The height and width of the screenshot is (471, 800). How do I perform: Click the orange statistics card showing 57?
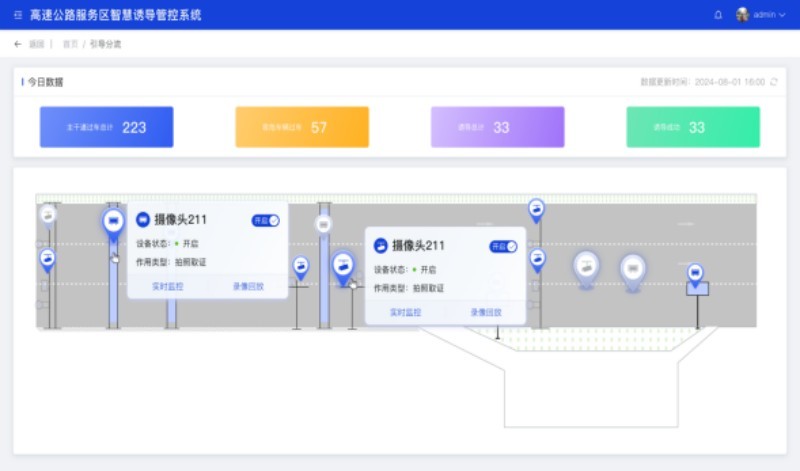tap(302, 127)
